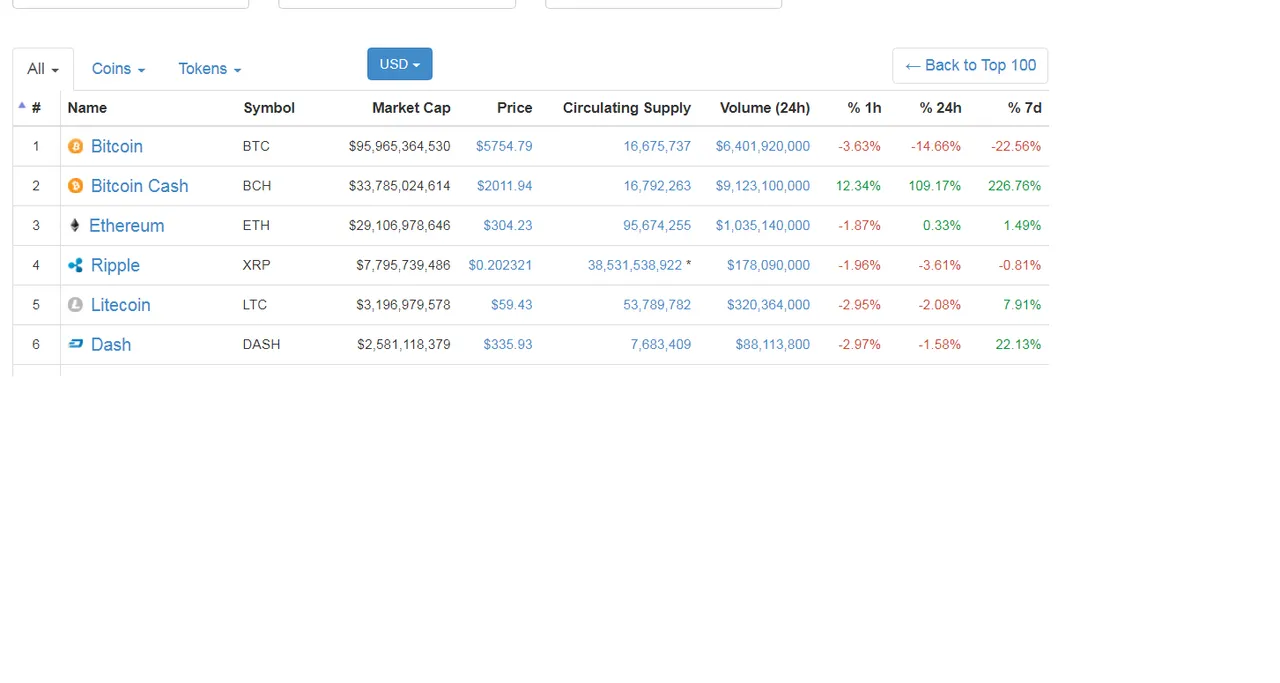Select Bitcoin Cash market cap $33,785,024,614
The height and width of the screenshot is (683, 1280).
[x=400, y=186]
